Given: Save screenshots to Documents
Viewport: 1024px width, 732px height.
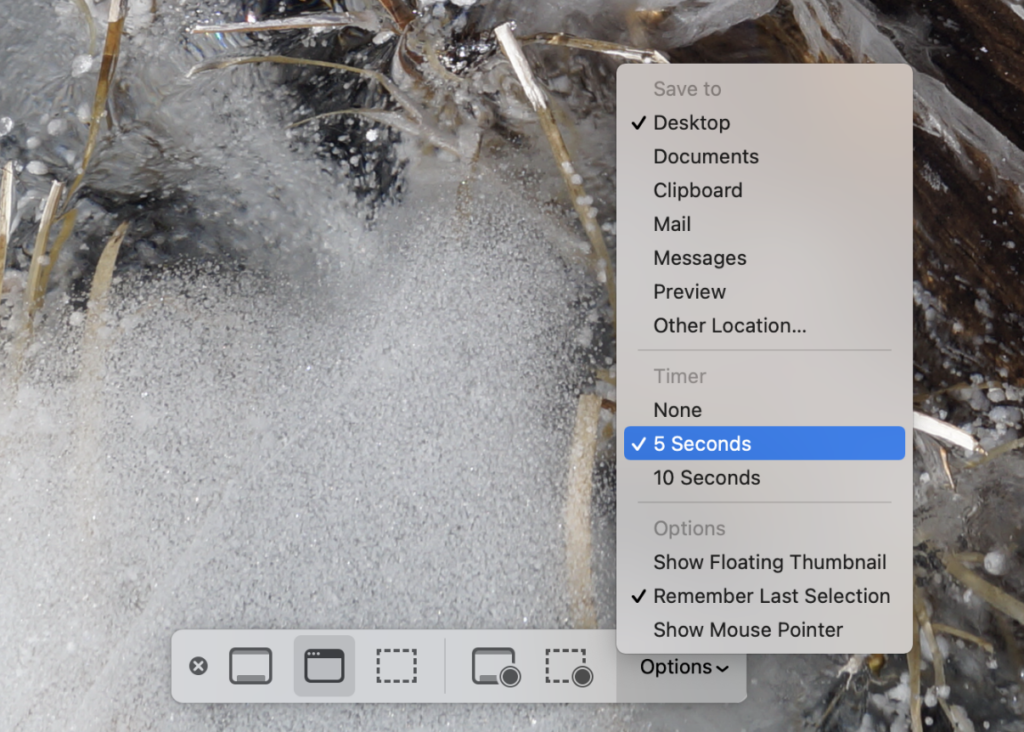Looking at the screenshot, I should 764,157.
